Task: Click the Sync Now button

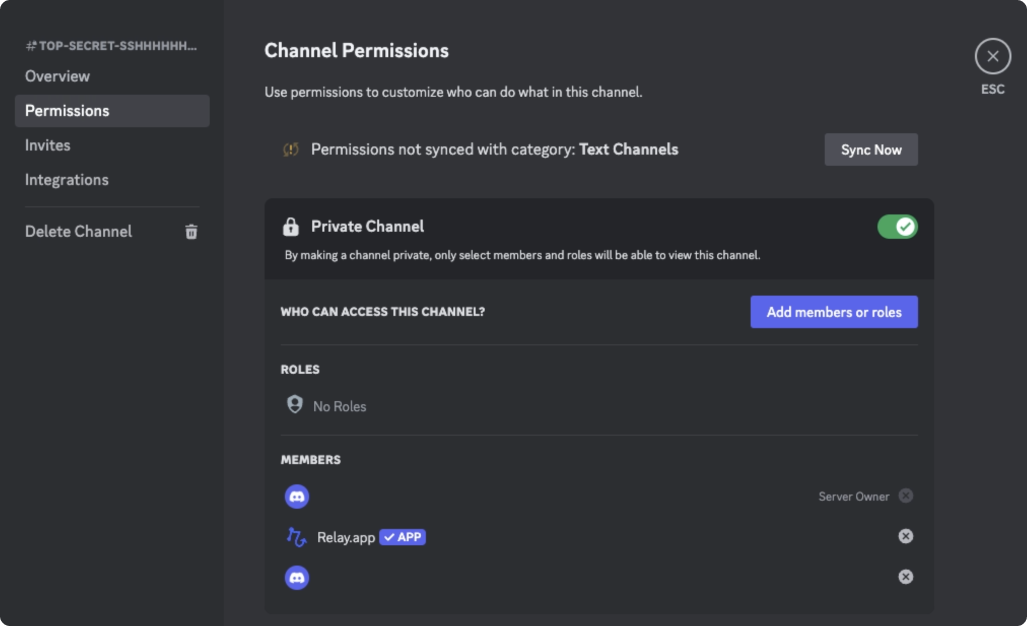Action: point(870,149)
